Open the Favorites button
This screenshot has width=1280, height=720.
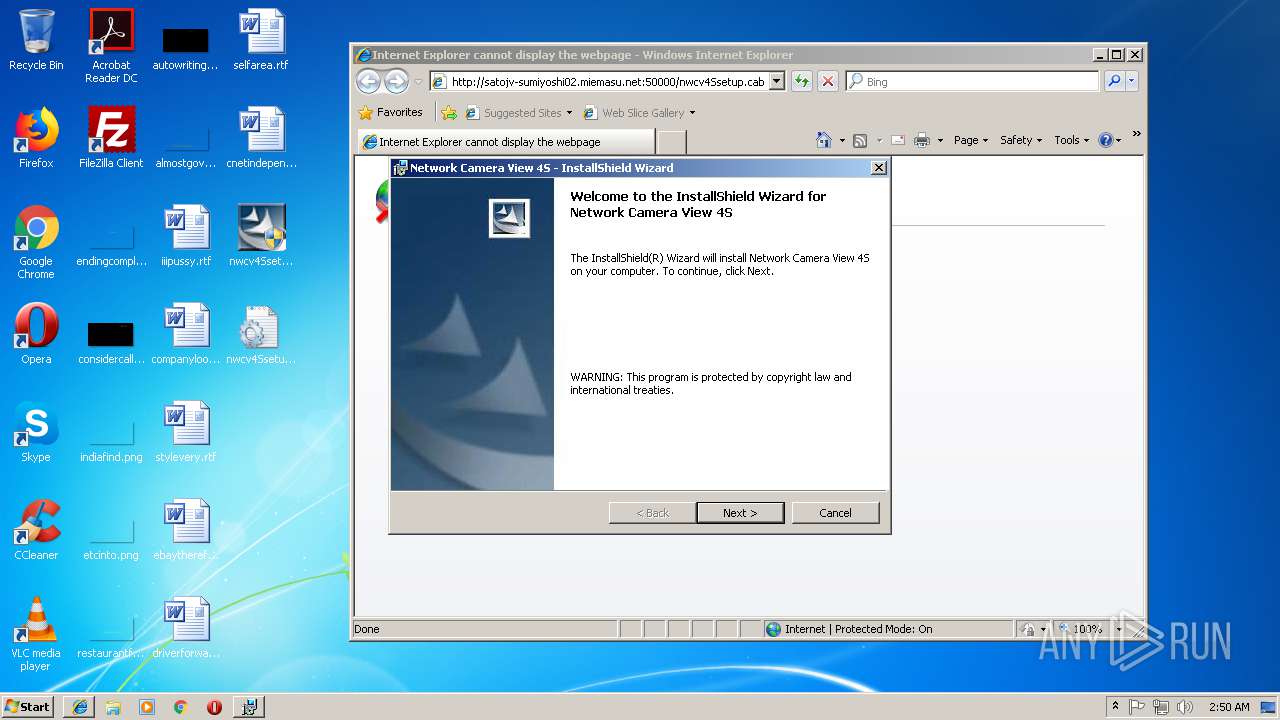coord(391,113)
